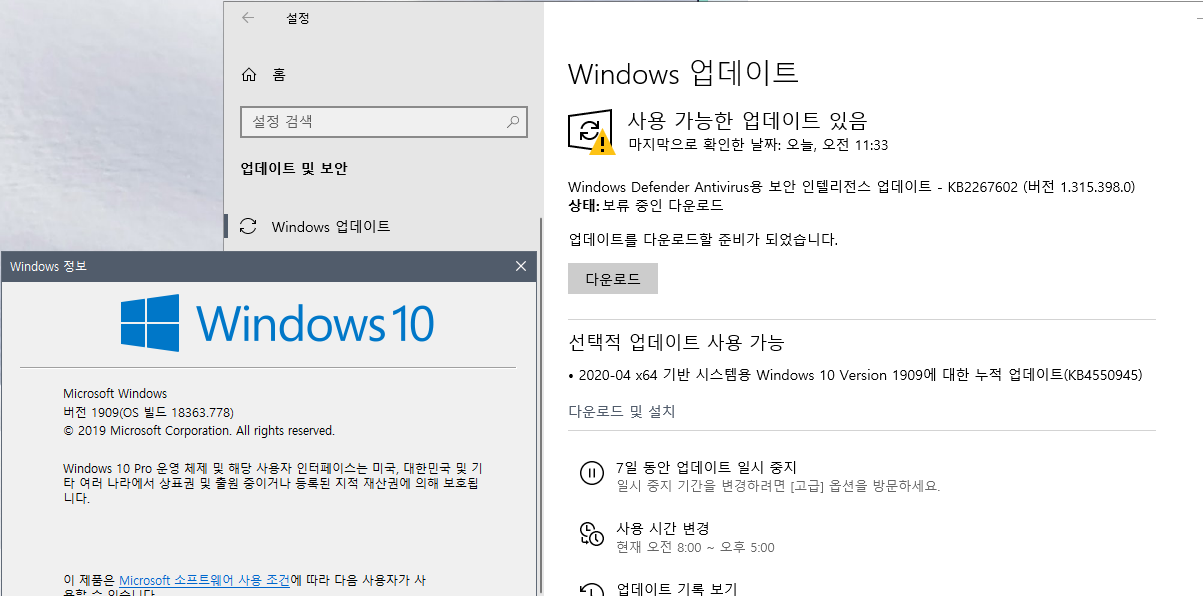Click the © 2019 Microsoft Corporation text

[x=199, y=431]
